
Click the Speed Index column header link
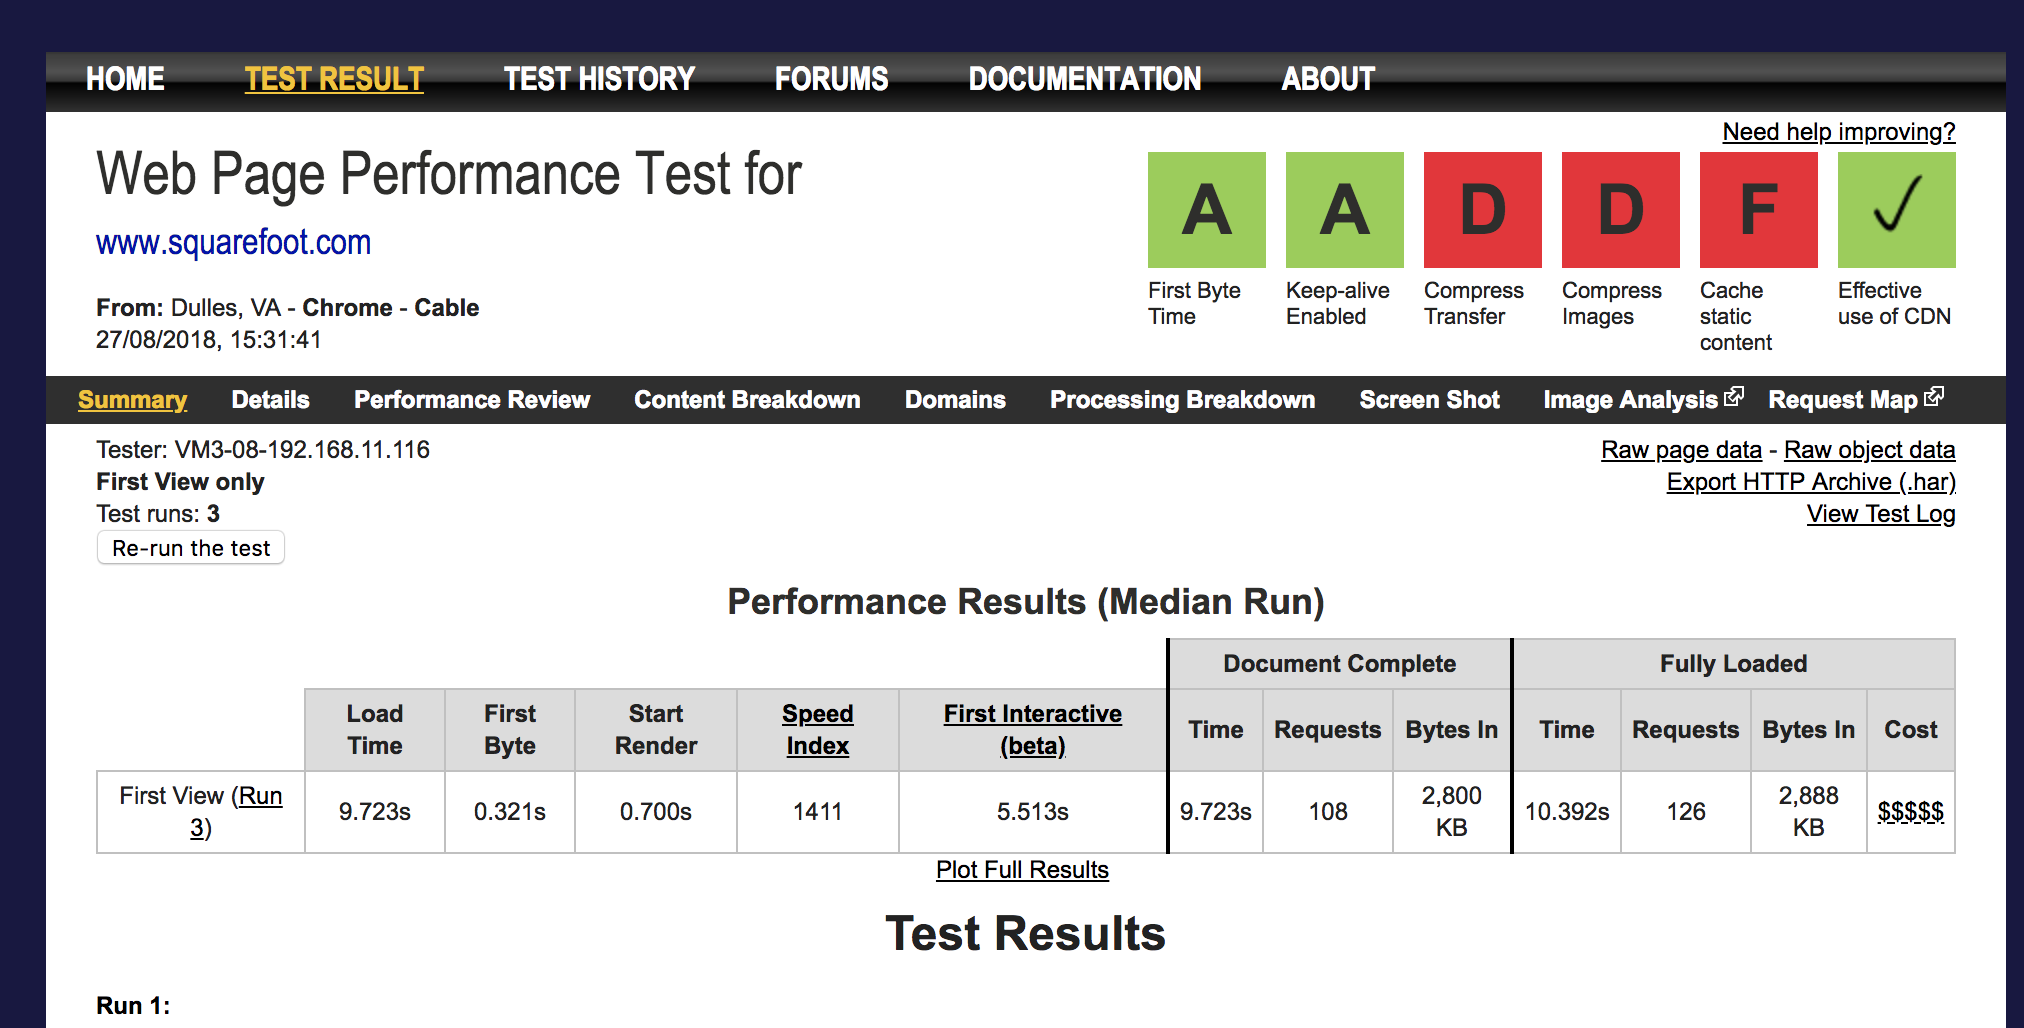point(817,730)
